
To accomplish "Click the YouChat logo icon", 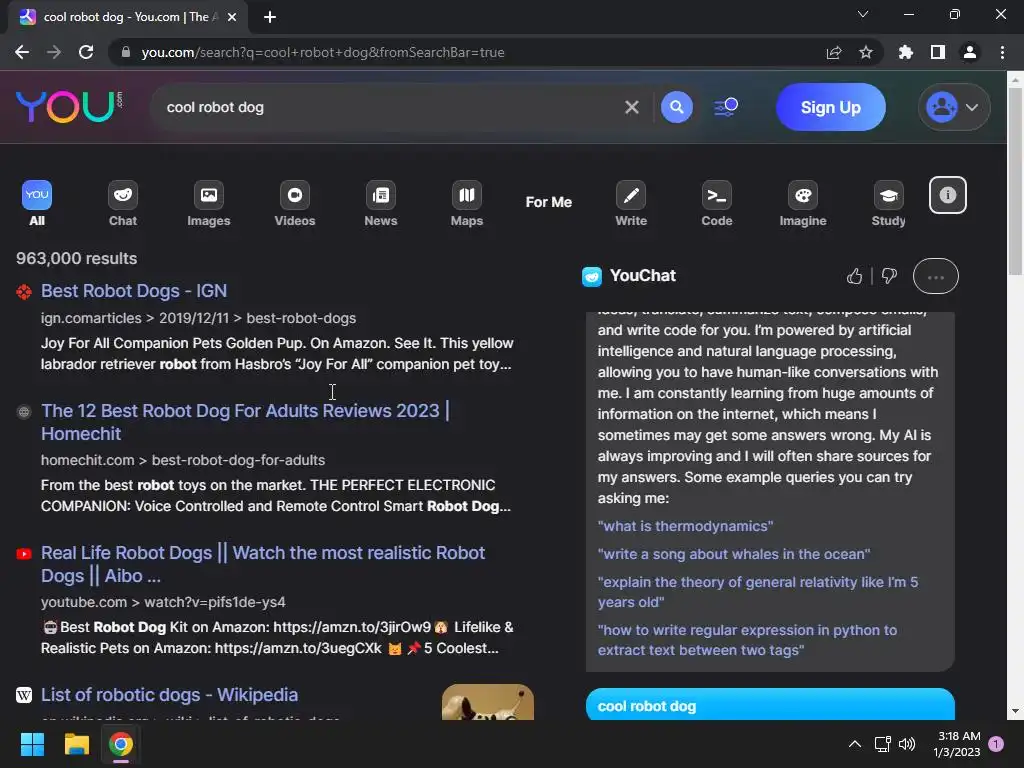I will click(592, 276).
